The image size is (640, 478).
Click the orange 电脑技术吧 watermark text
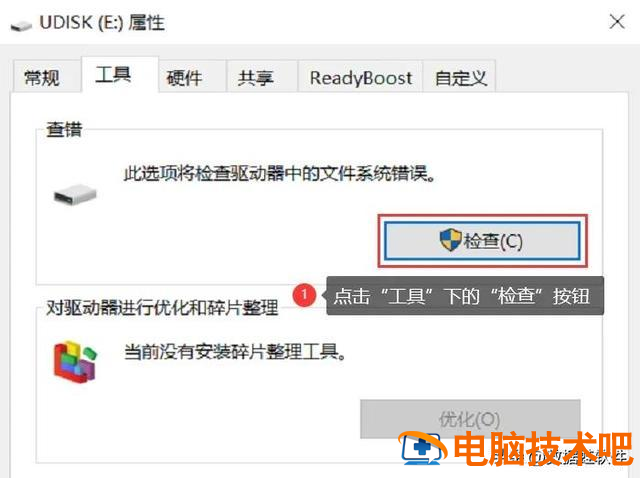coord(543,448)
